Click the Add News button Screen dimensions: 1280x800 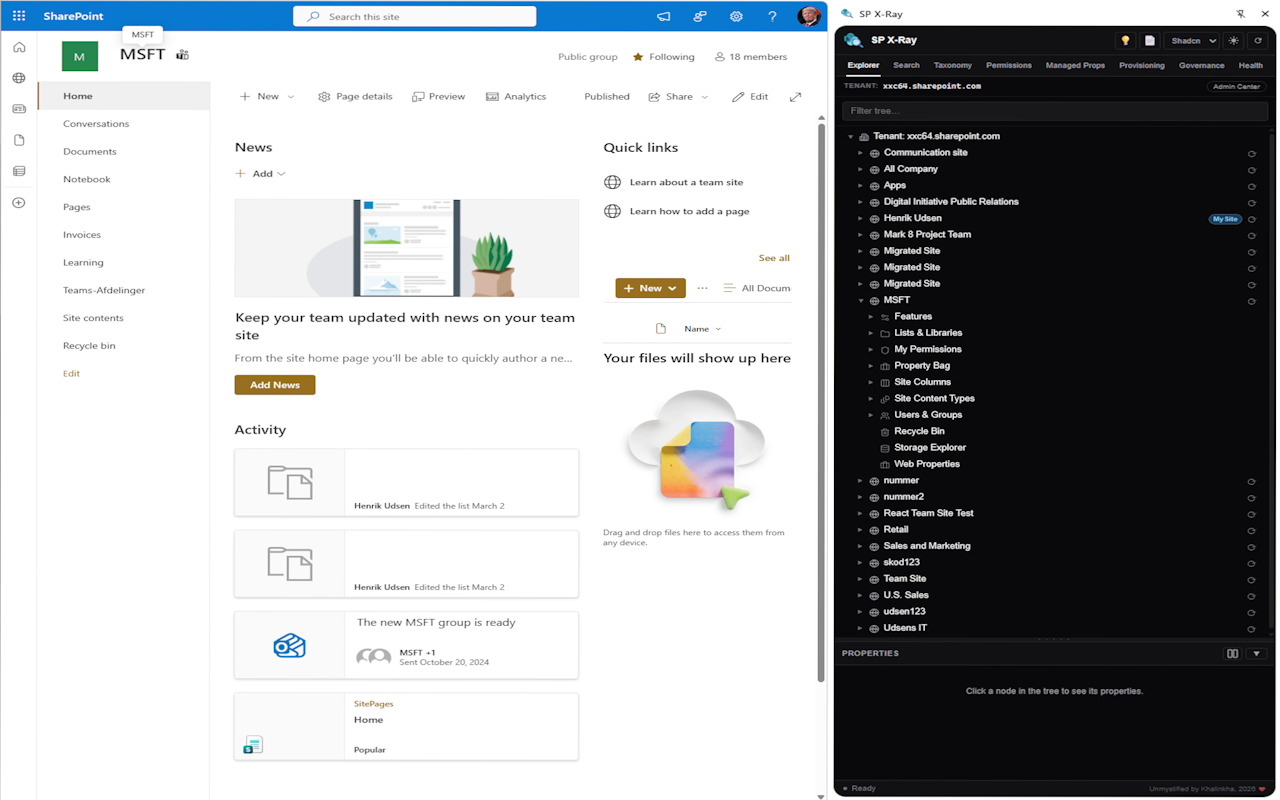coord(275,385)
